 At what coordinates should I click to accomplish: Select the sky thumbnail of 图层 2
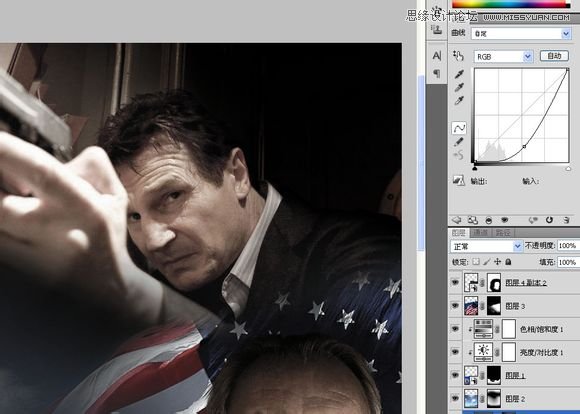point(471,398)
